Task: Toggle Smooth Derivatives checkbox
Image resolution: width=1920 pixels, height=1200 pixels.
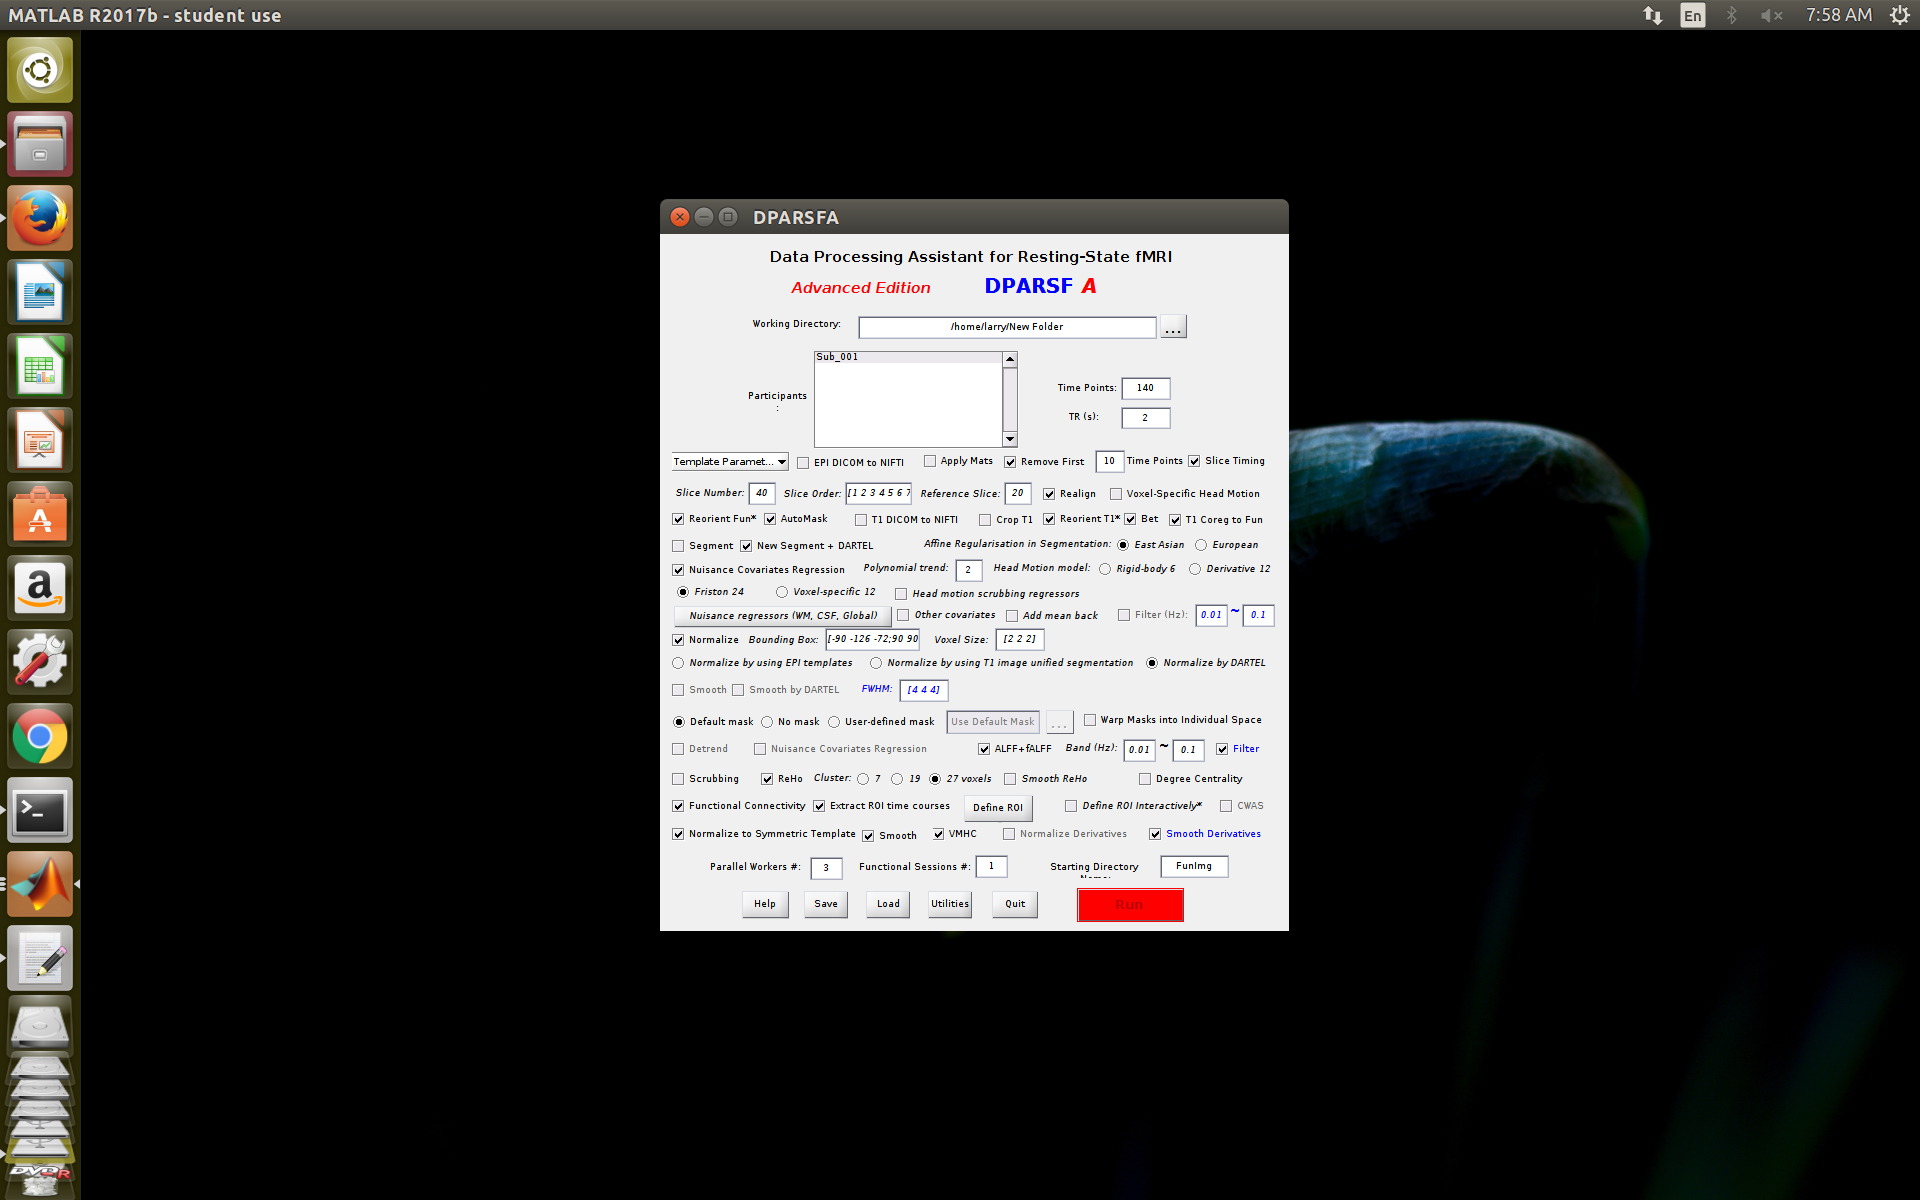Action: 1155,834
